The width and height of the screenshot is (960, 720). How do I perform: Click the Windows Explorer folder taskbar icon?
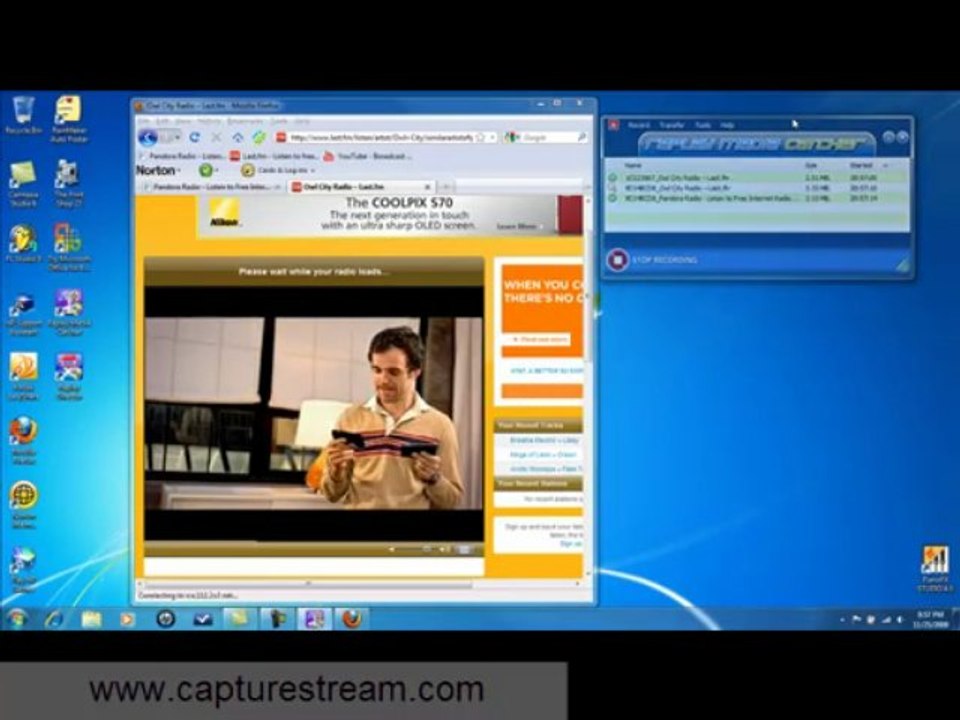pyautogui.click(x=91, y=619)
